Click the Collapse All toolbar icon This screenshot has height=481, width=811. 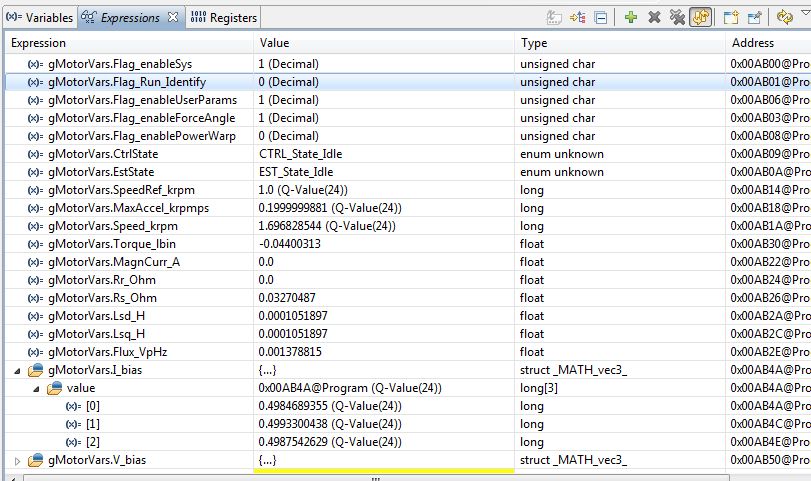pos(601,17)
